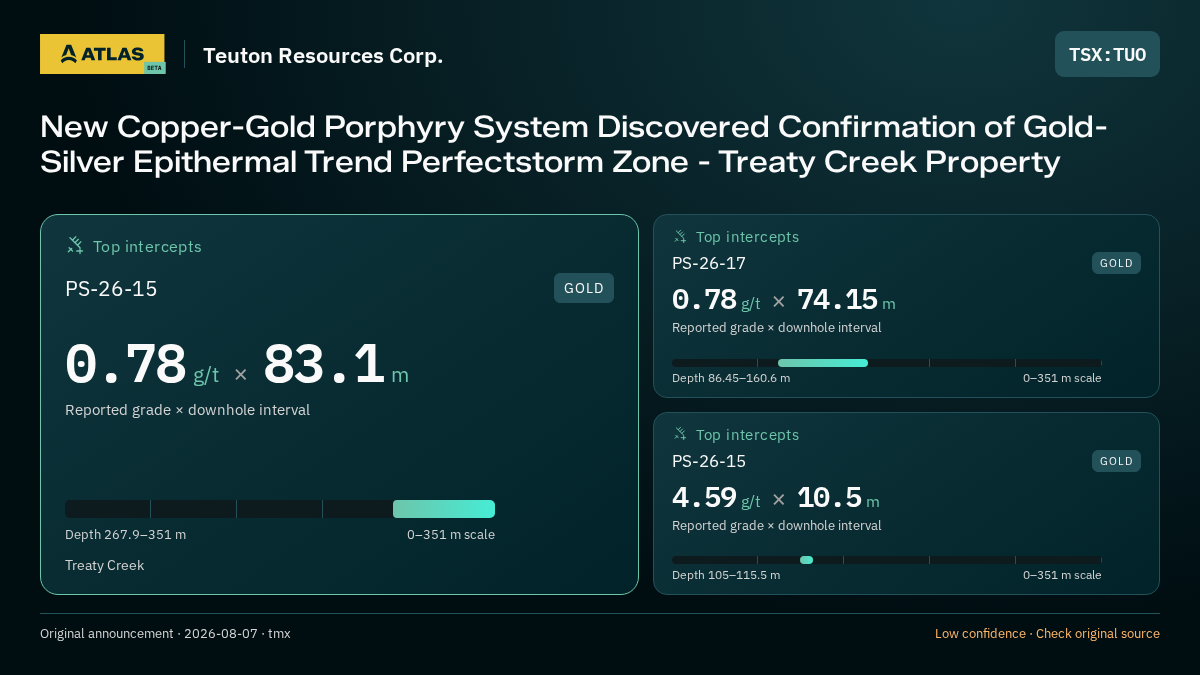This screenshot has height=675, width=1200.
Task: Click the drill icon in the PS-26-17 card
Action: (x=680, y=237)
